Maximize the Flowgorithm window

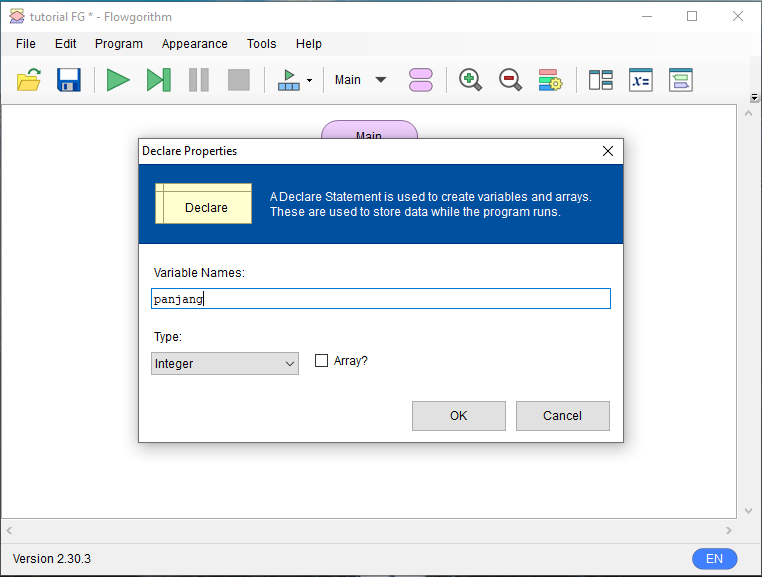click(692, 17)
